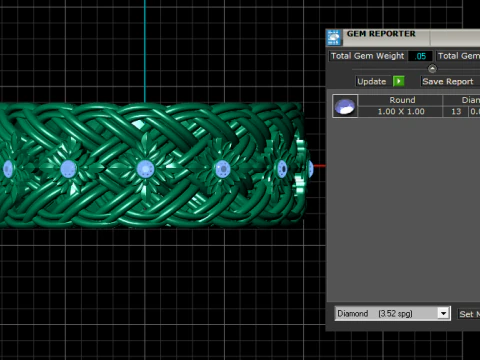
Task: Select the center gem on the braided ring
Action: (x=145, y=169)
